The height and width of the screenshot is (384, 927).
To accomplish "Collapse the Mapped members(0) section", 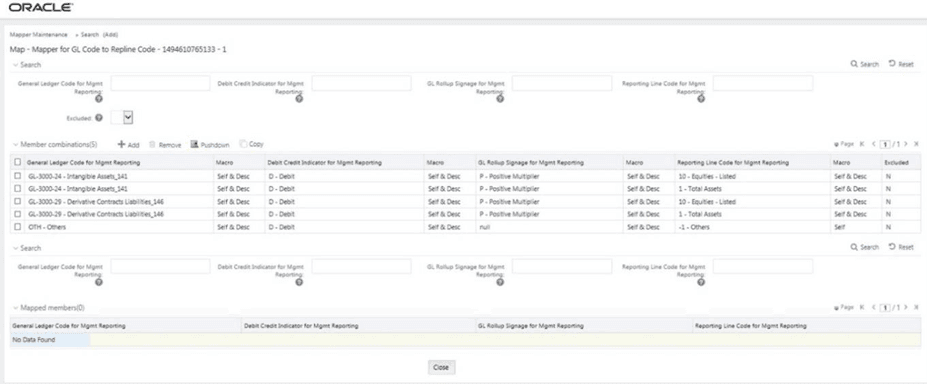I will tap(15, 308).
